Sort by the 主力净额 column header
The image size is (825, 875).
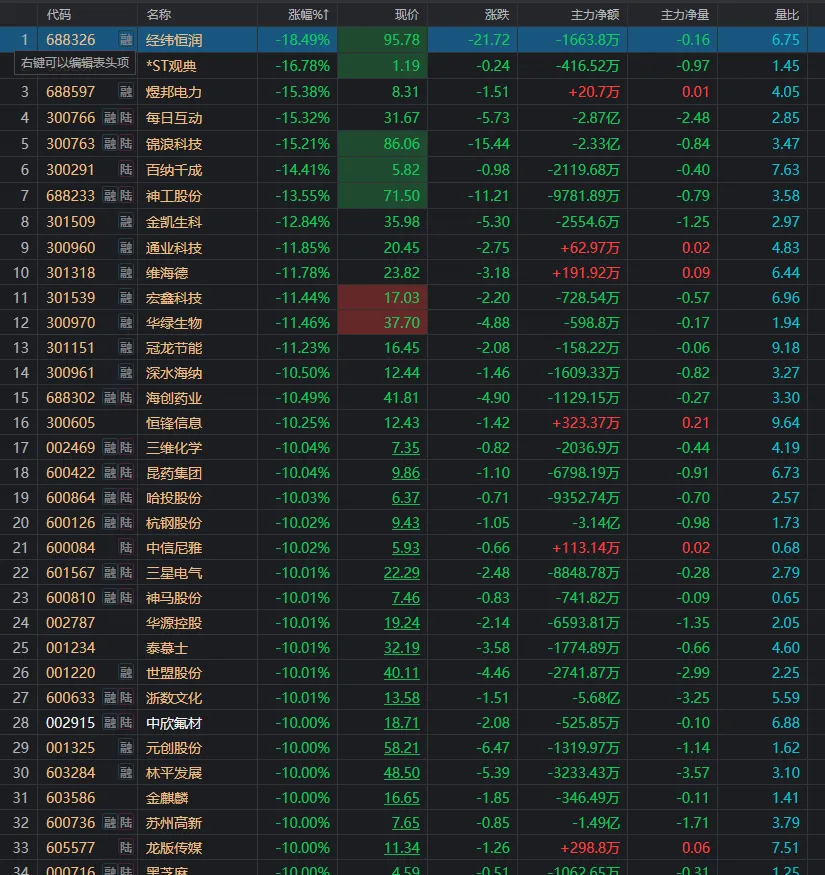click(595, 15)
